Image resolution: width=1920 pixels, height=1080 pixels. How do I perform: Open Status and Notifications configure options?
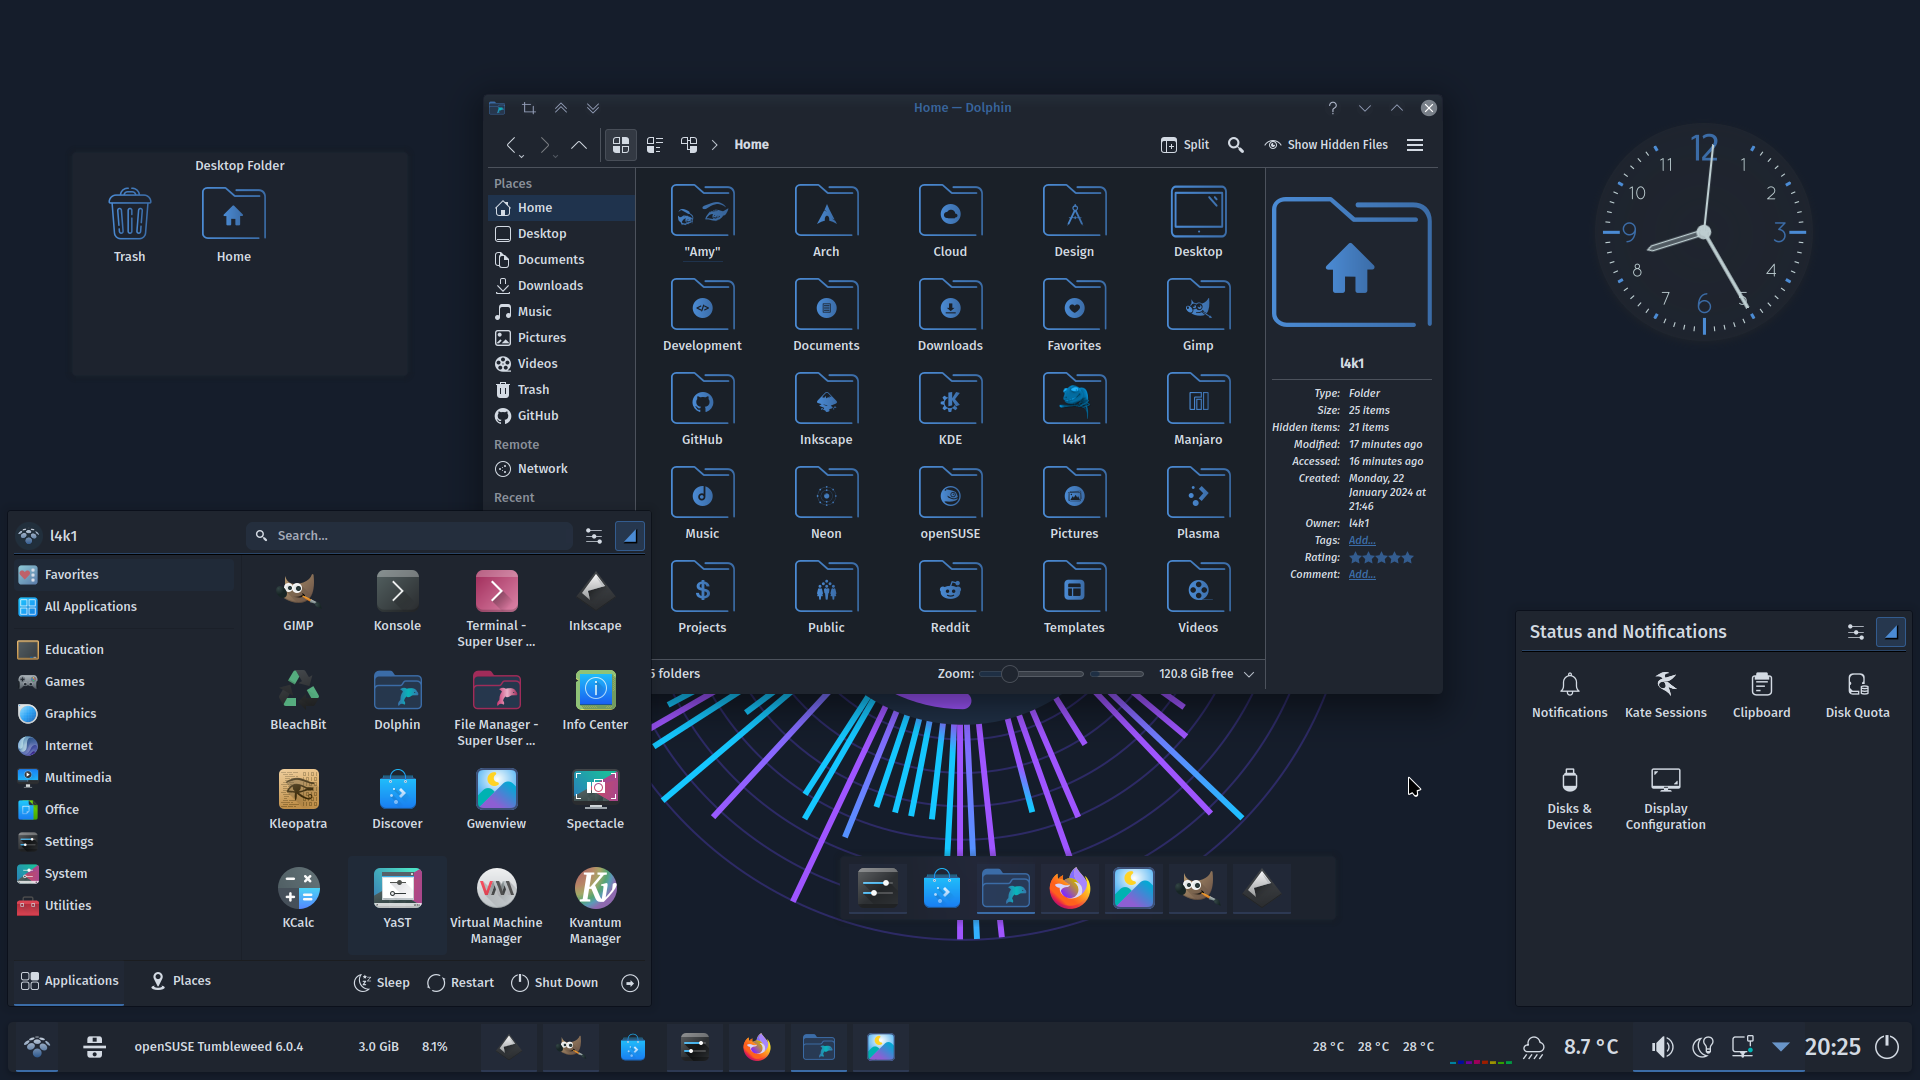(x=1856, y=632)
